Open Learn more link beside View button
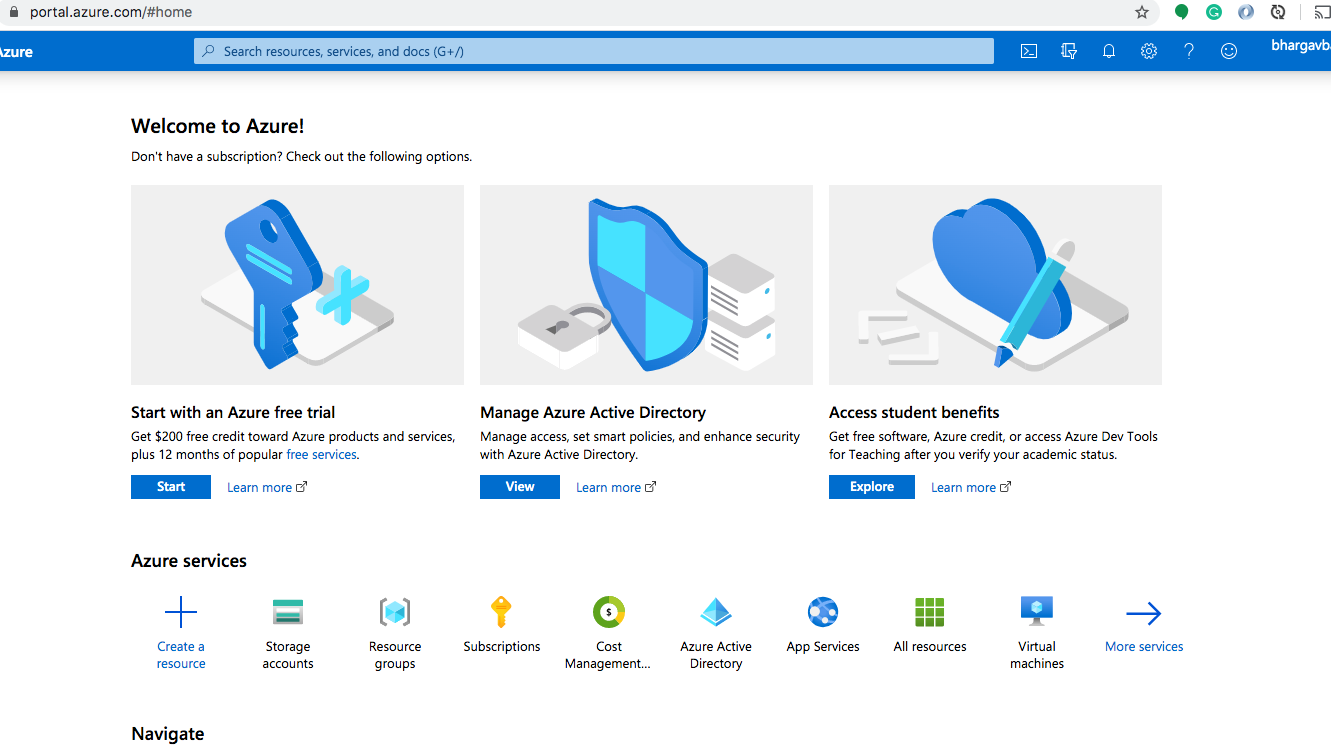The image size is (1331, 745). tap(616, 488)
